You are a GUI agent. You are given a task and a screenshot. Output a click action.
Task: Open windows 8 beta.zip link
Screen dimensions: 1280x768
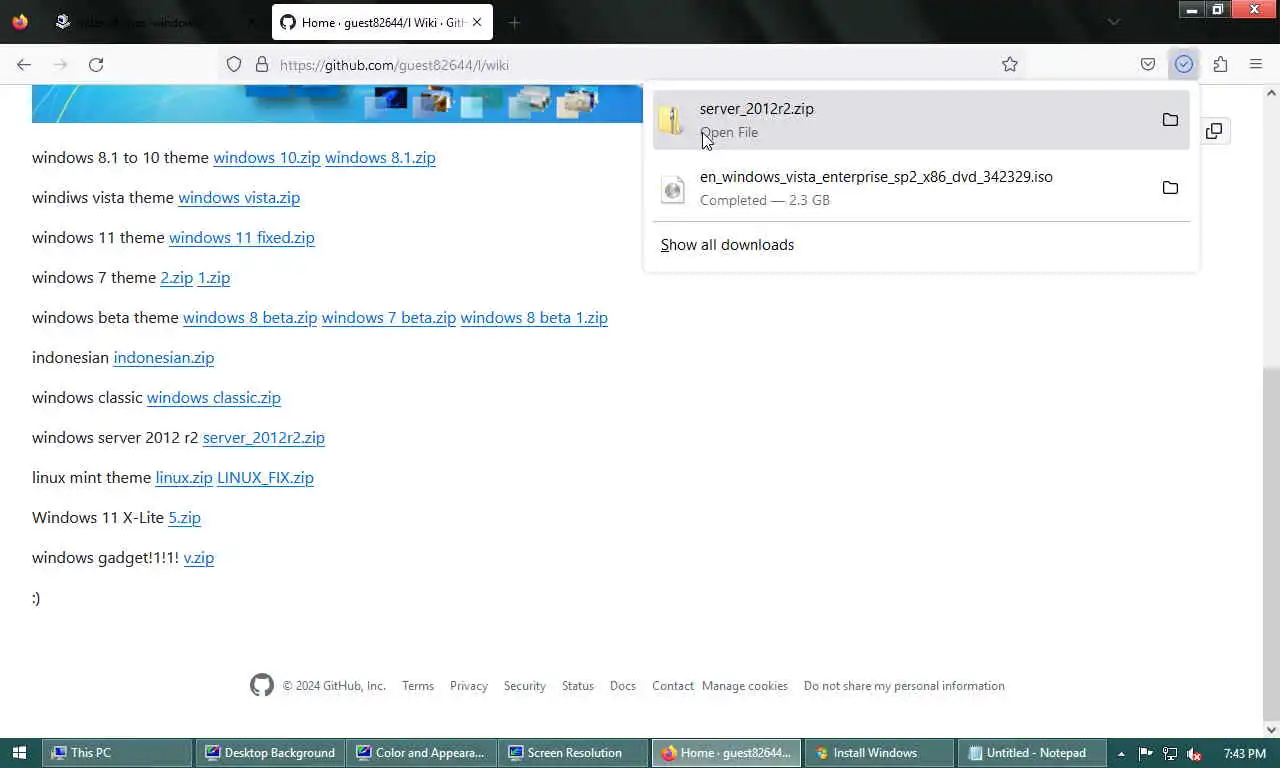tap(250, 317)
